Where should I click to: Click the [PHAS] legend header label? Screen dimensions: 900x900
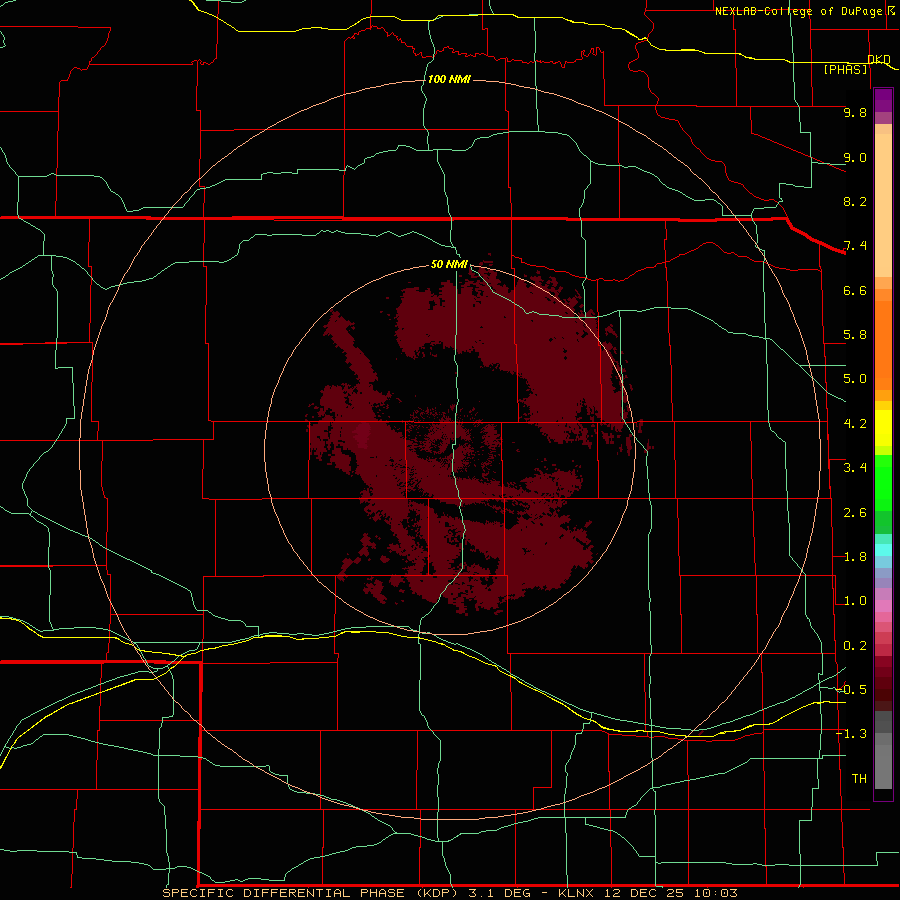[x=845, y=69]
